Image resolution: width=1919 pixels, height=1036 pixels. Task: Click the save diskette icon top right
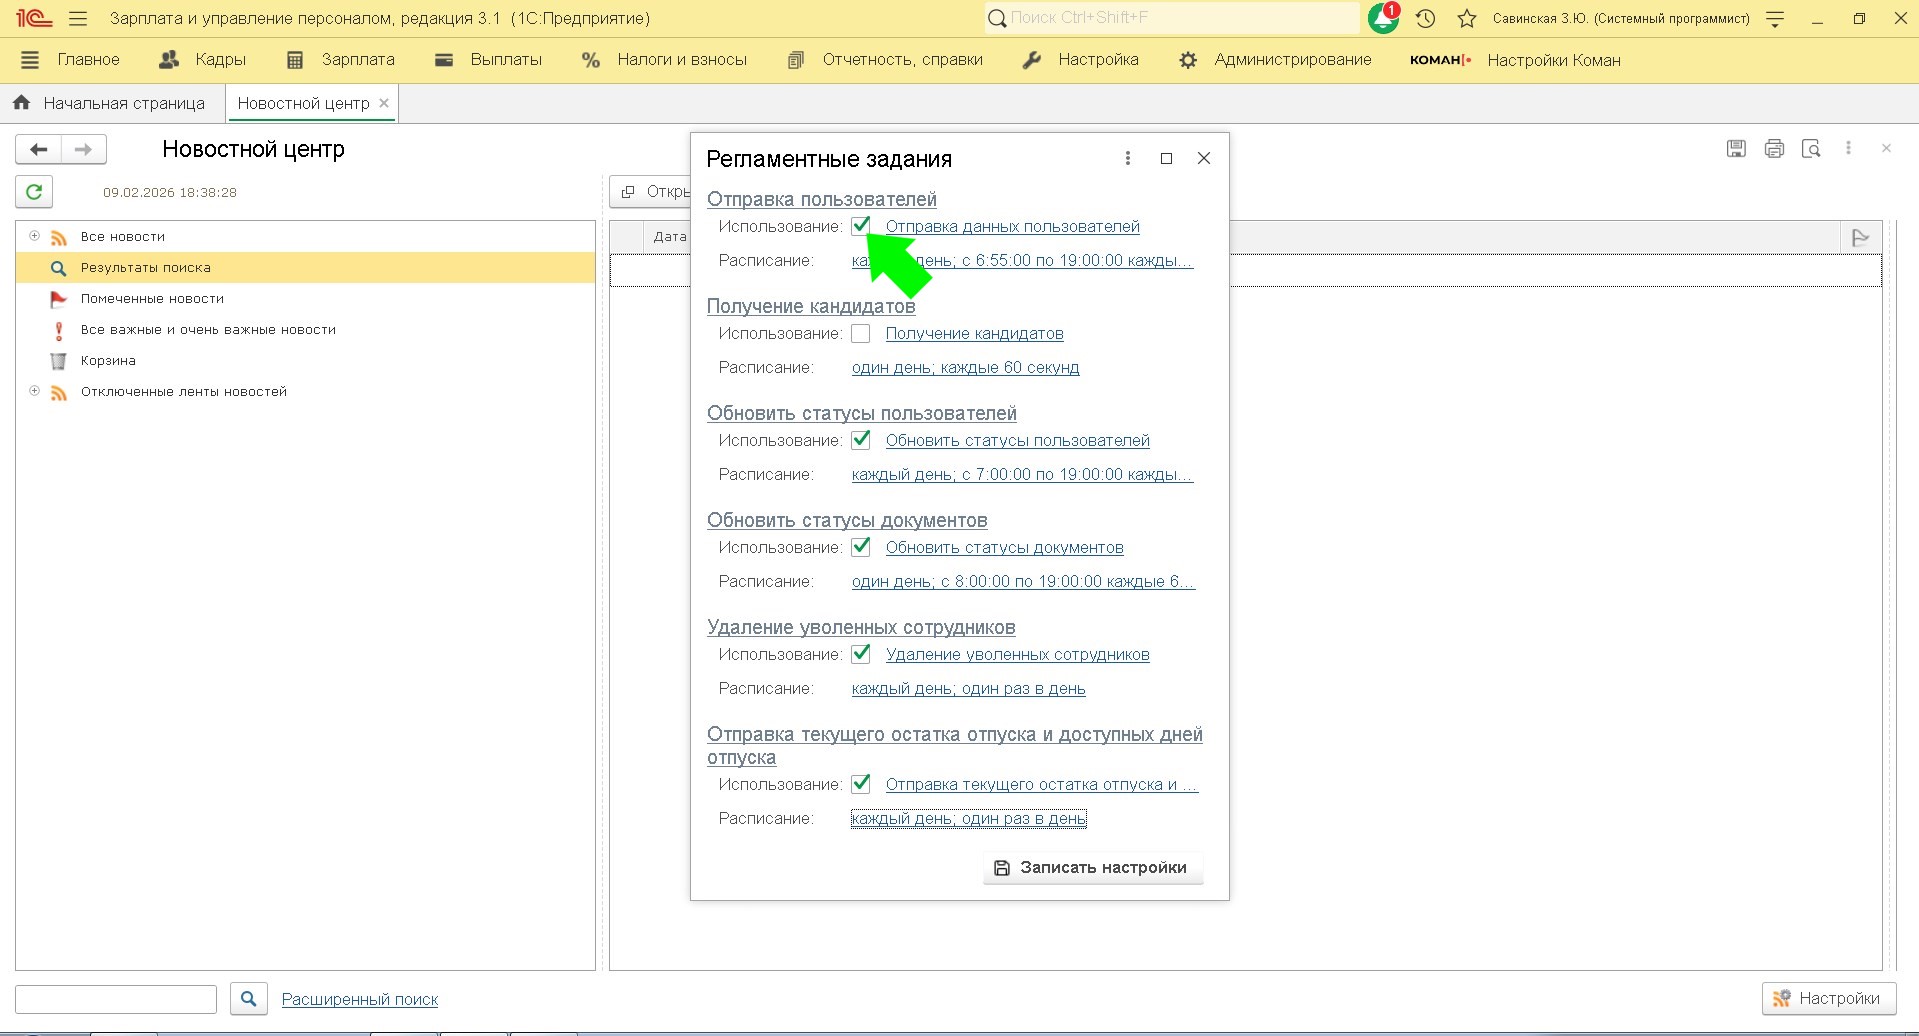click(x=1736, y=149)
